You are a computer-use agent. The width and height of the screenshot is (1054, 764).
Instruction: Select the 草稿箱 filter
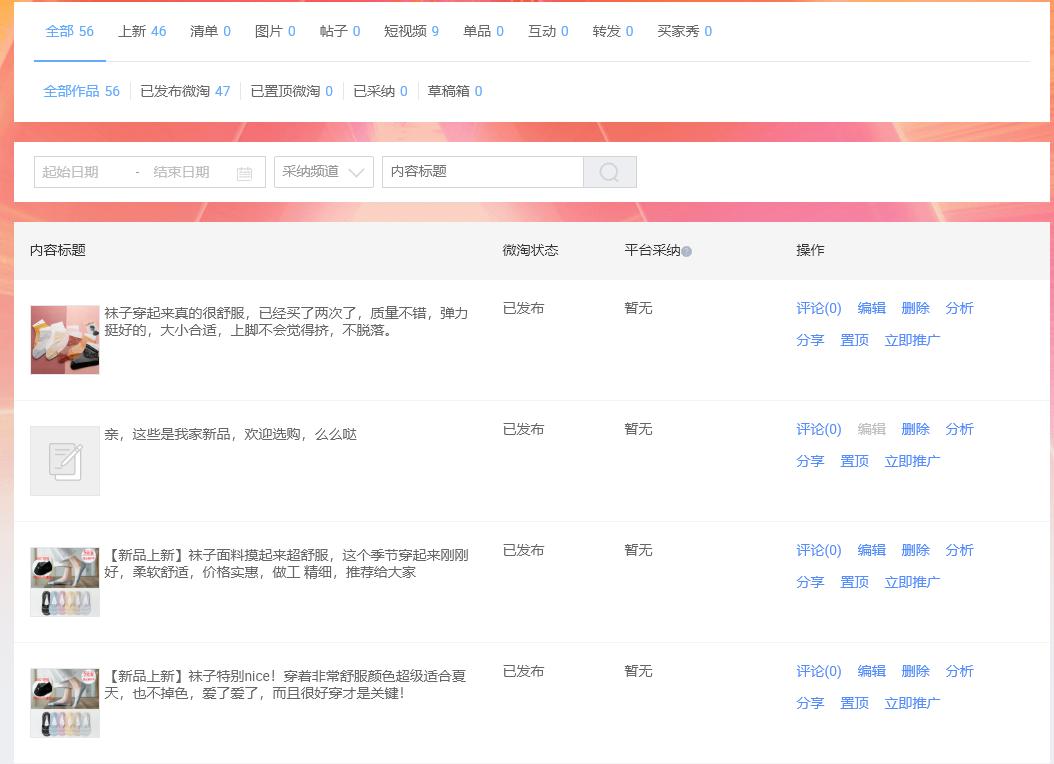coord(448,91)
